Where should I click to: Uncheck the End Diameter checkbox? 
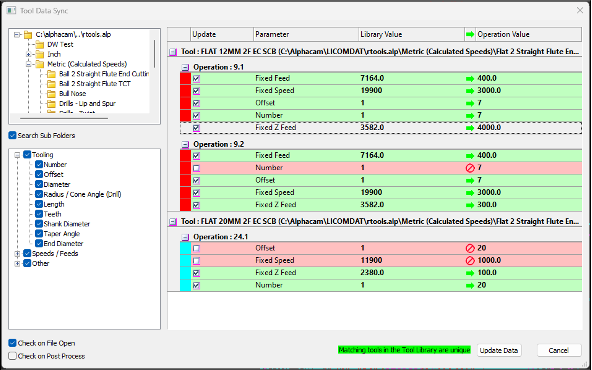[x=39, y=244]
